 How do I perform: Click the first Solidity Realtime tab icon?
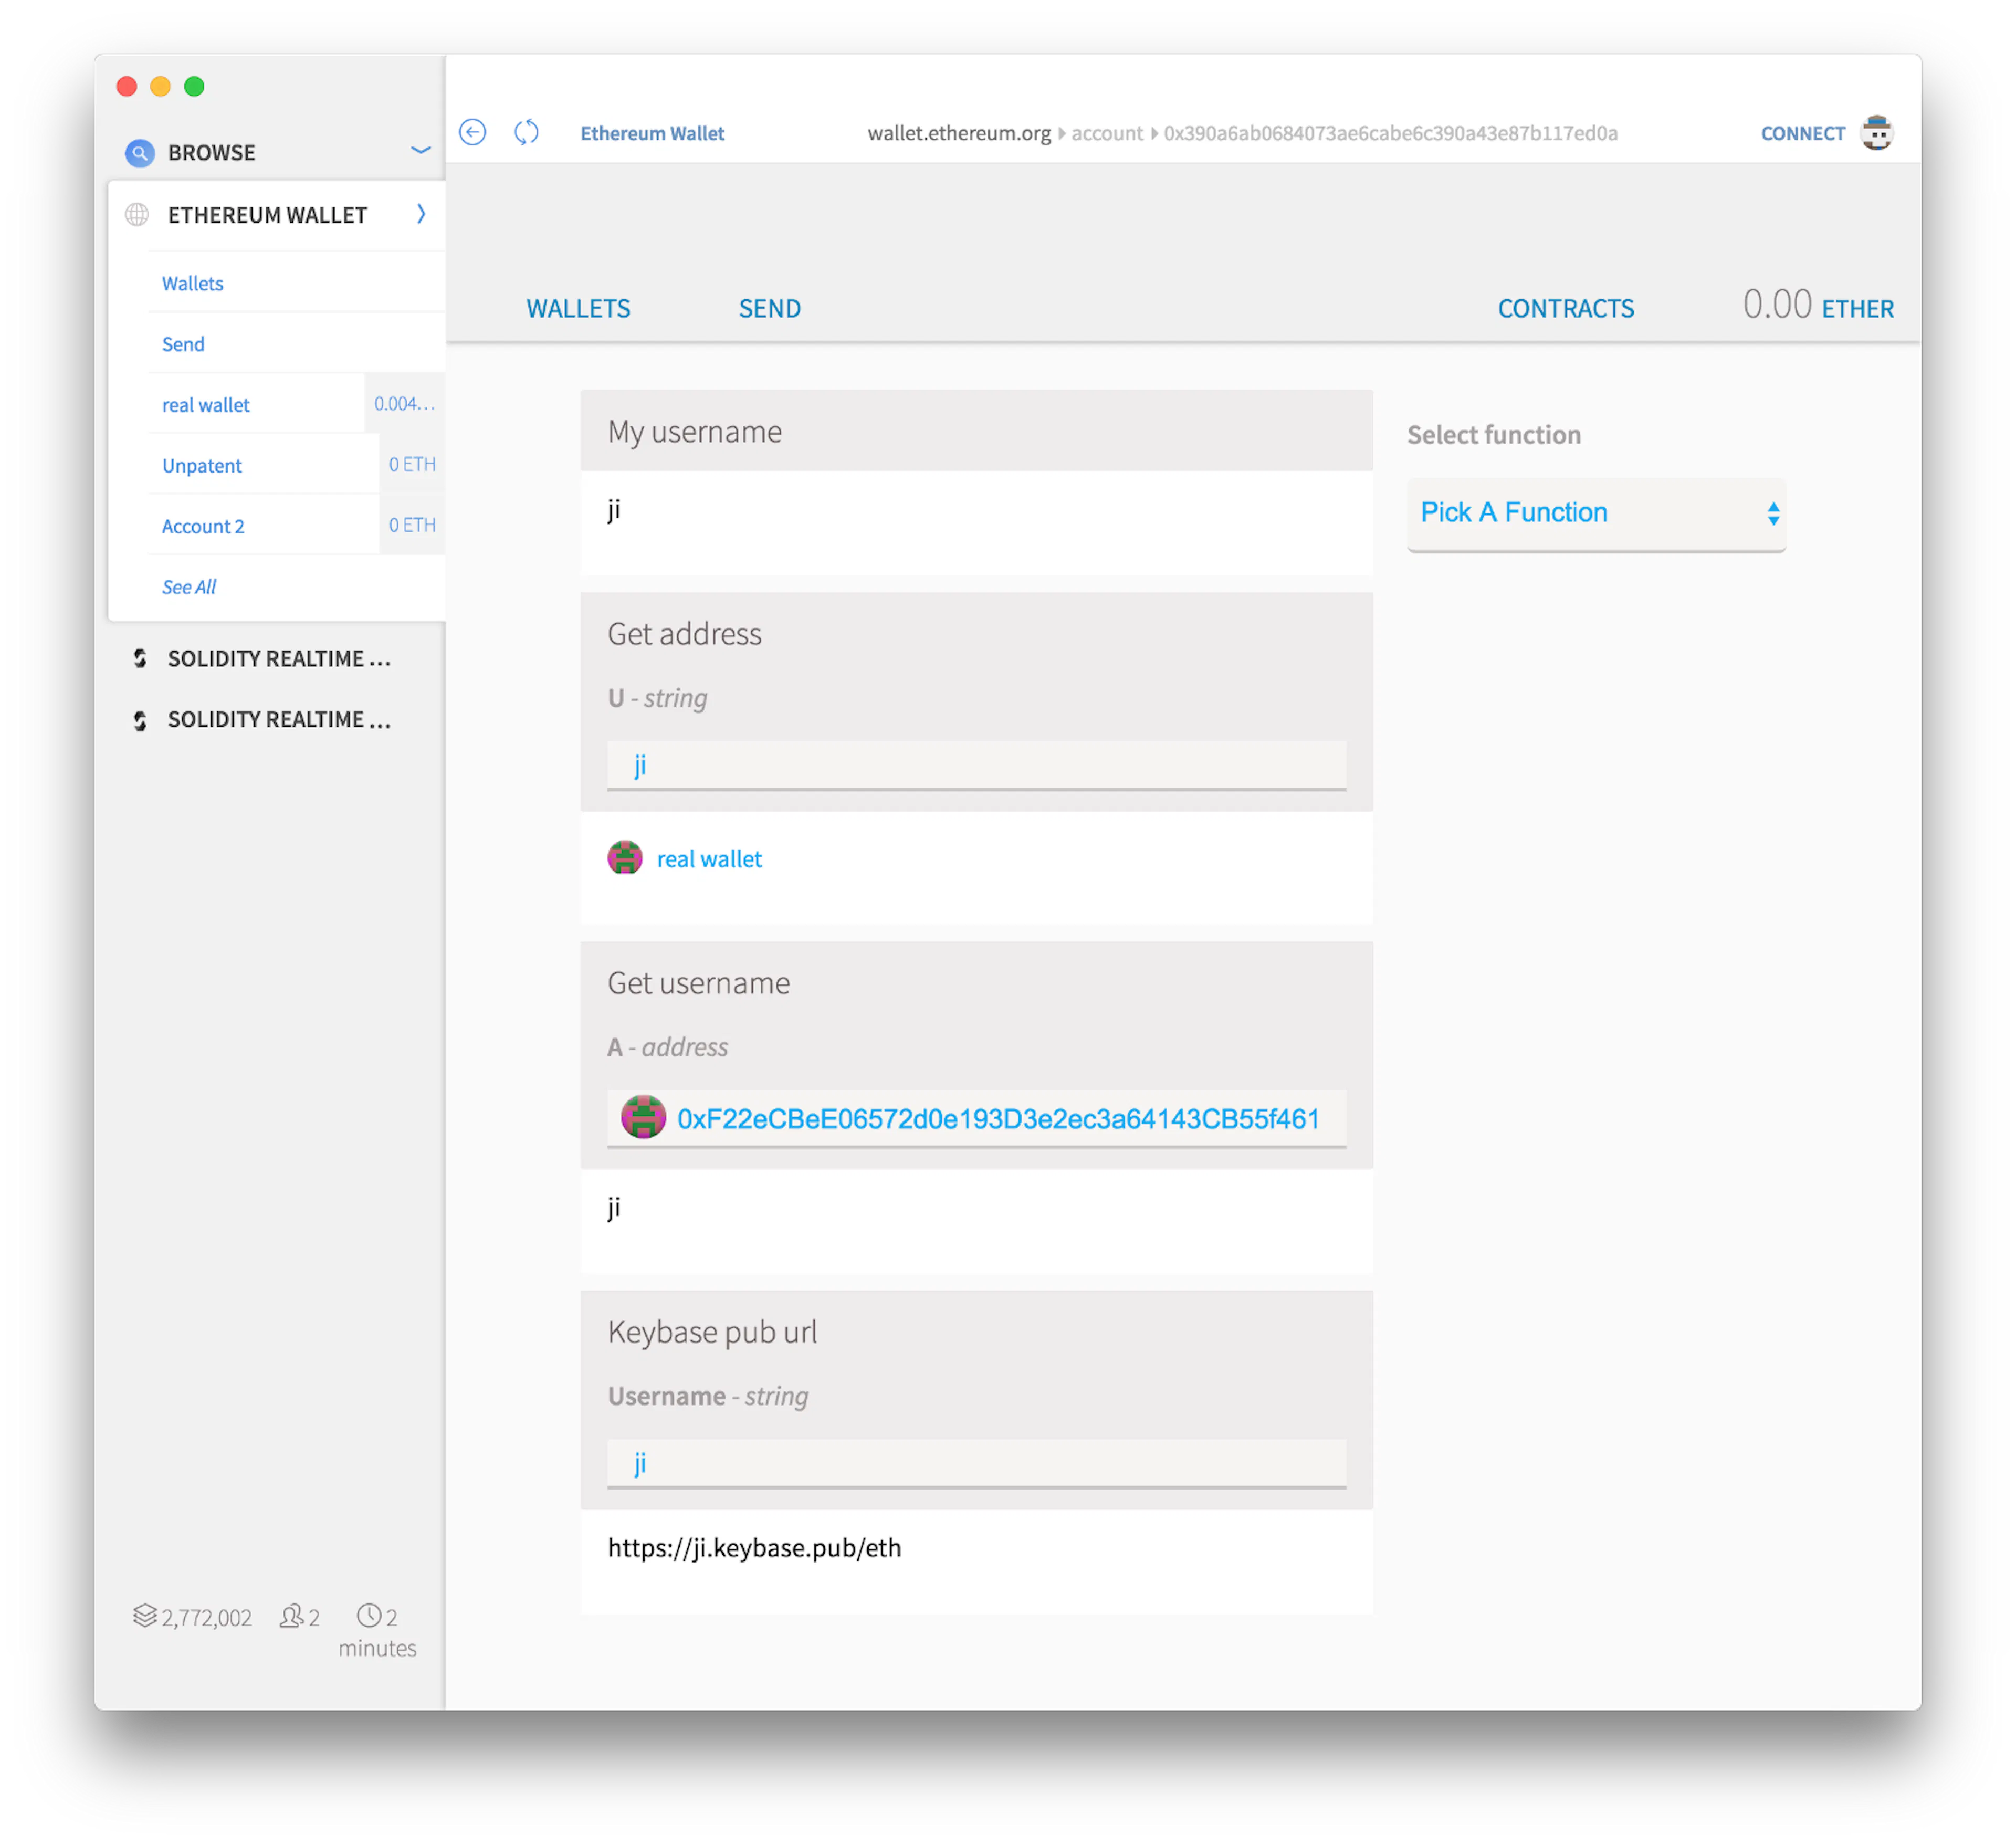[x=140, y=659]
